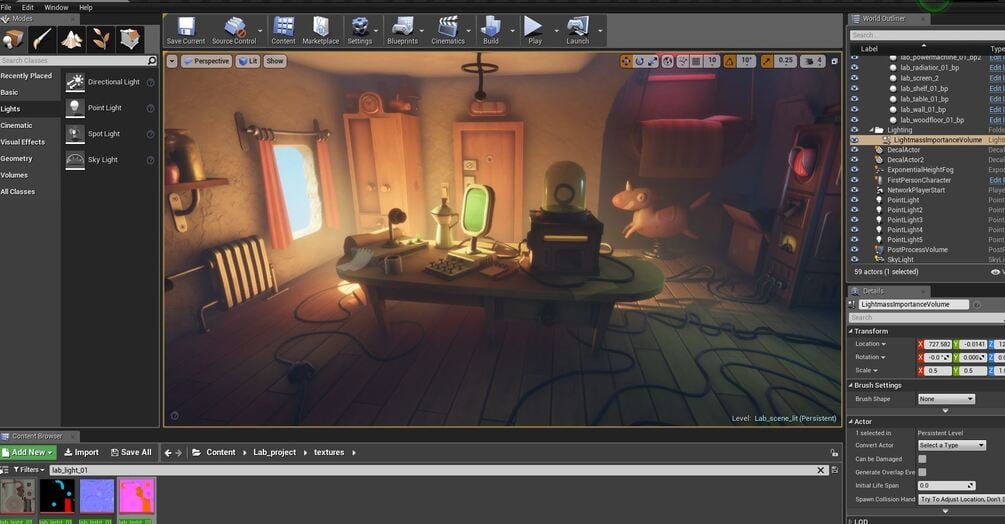The height and width of the screenshot is (524, 1005).
Task: Open Cinematics from the toolbar
Action: click(x=448, y=31)
